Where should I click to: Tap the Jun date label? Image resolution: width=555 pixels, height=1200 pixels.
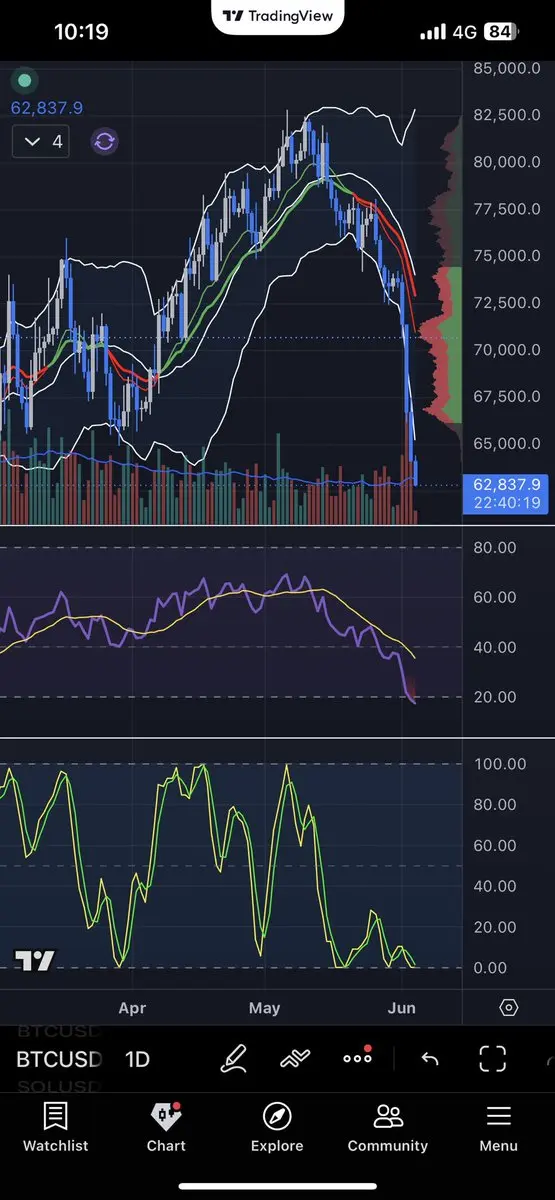(401, 1008)
